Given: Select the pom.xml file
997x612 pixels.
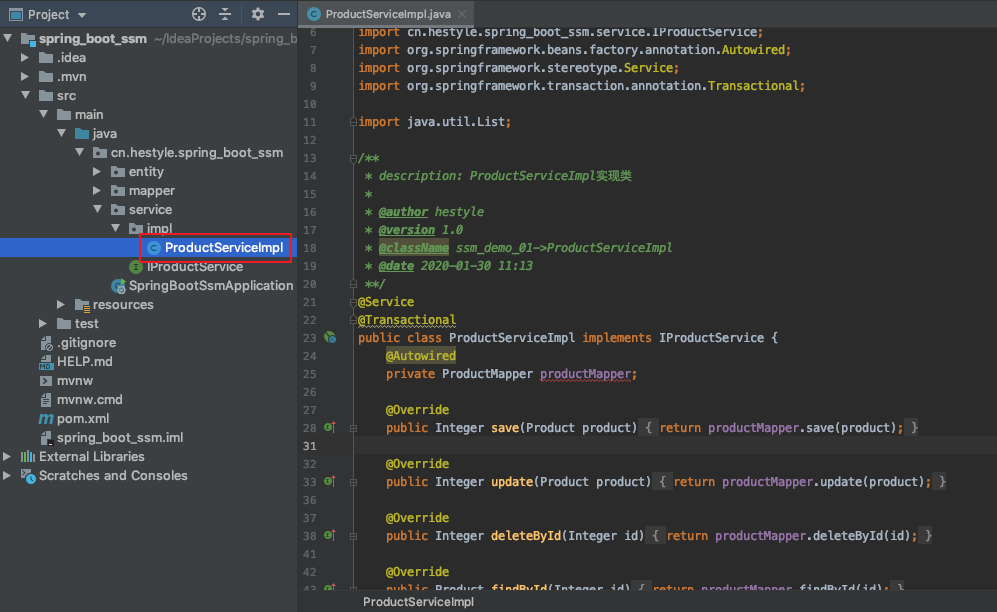Looking at the screenshot, I should (83, 419).
